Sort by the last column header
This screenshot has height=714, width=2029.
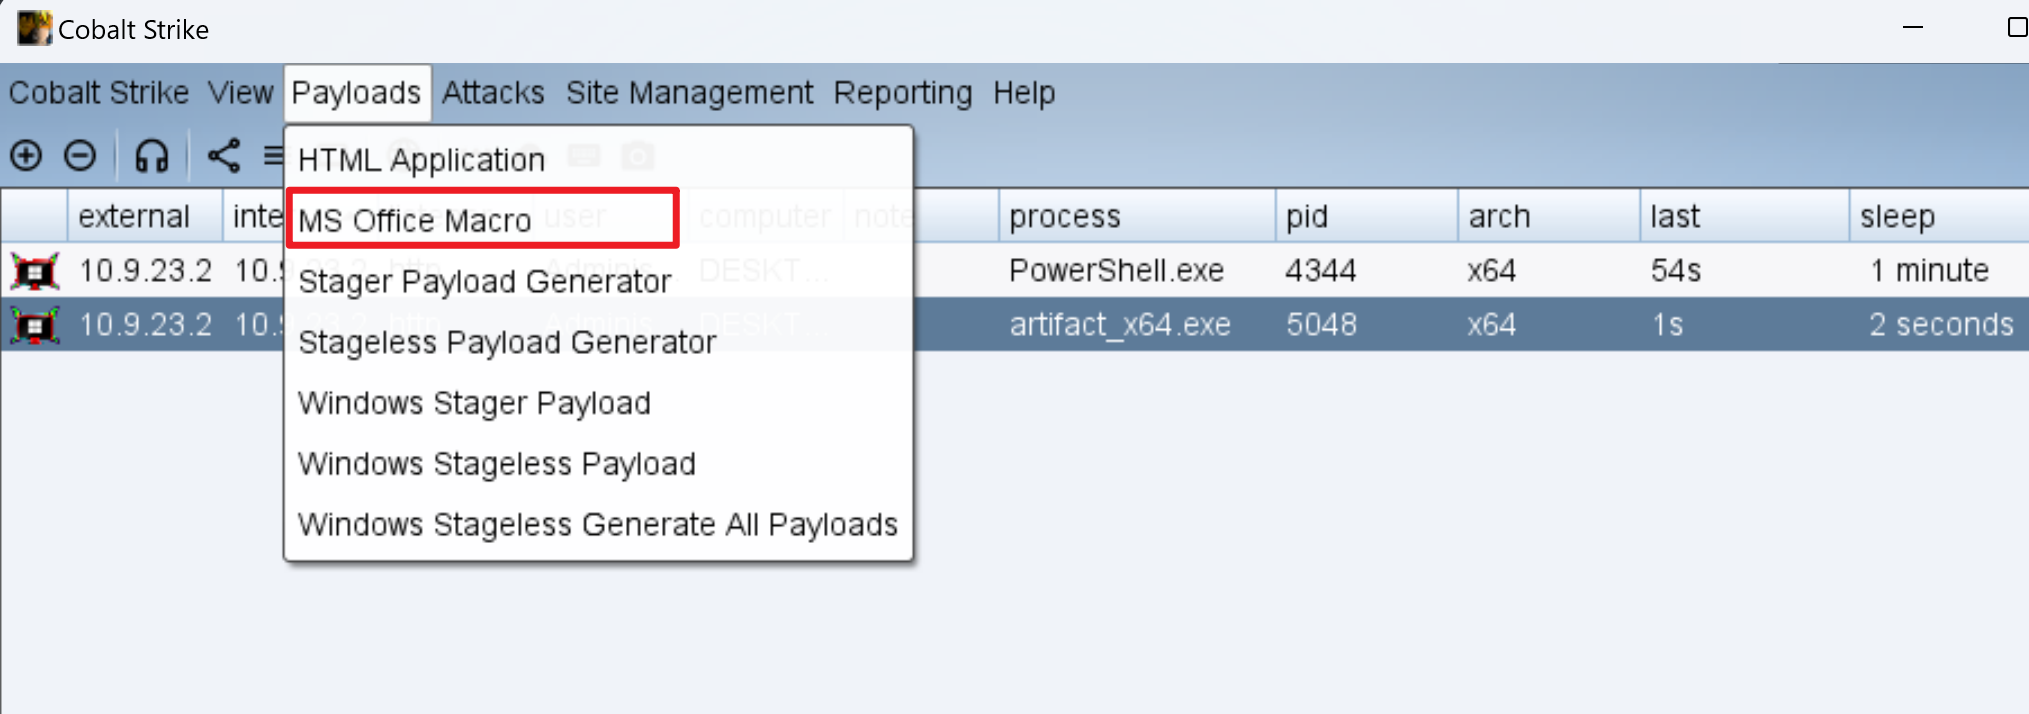coord(1744,216)
